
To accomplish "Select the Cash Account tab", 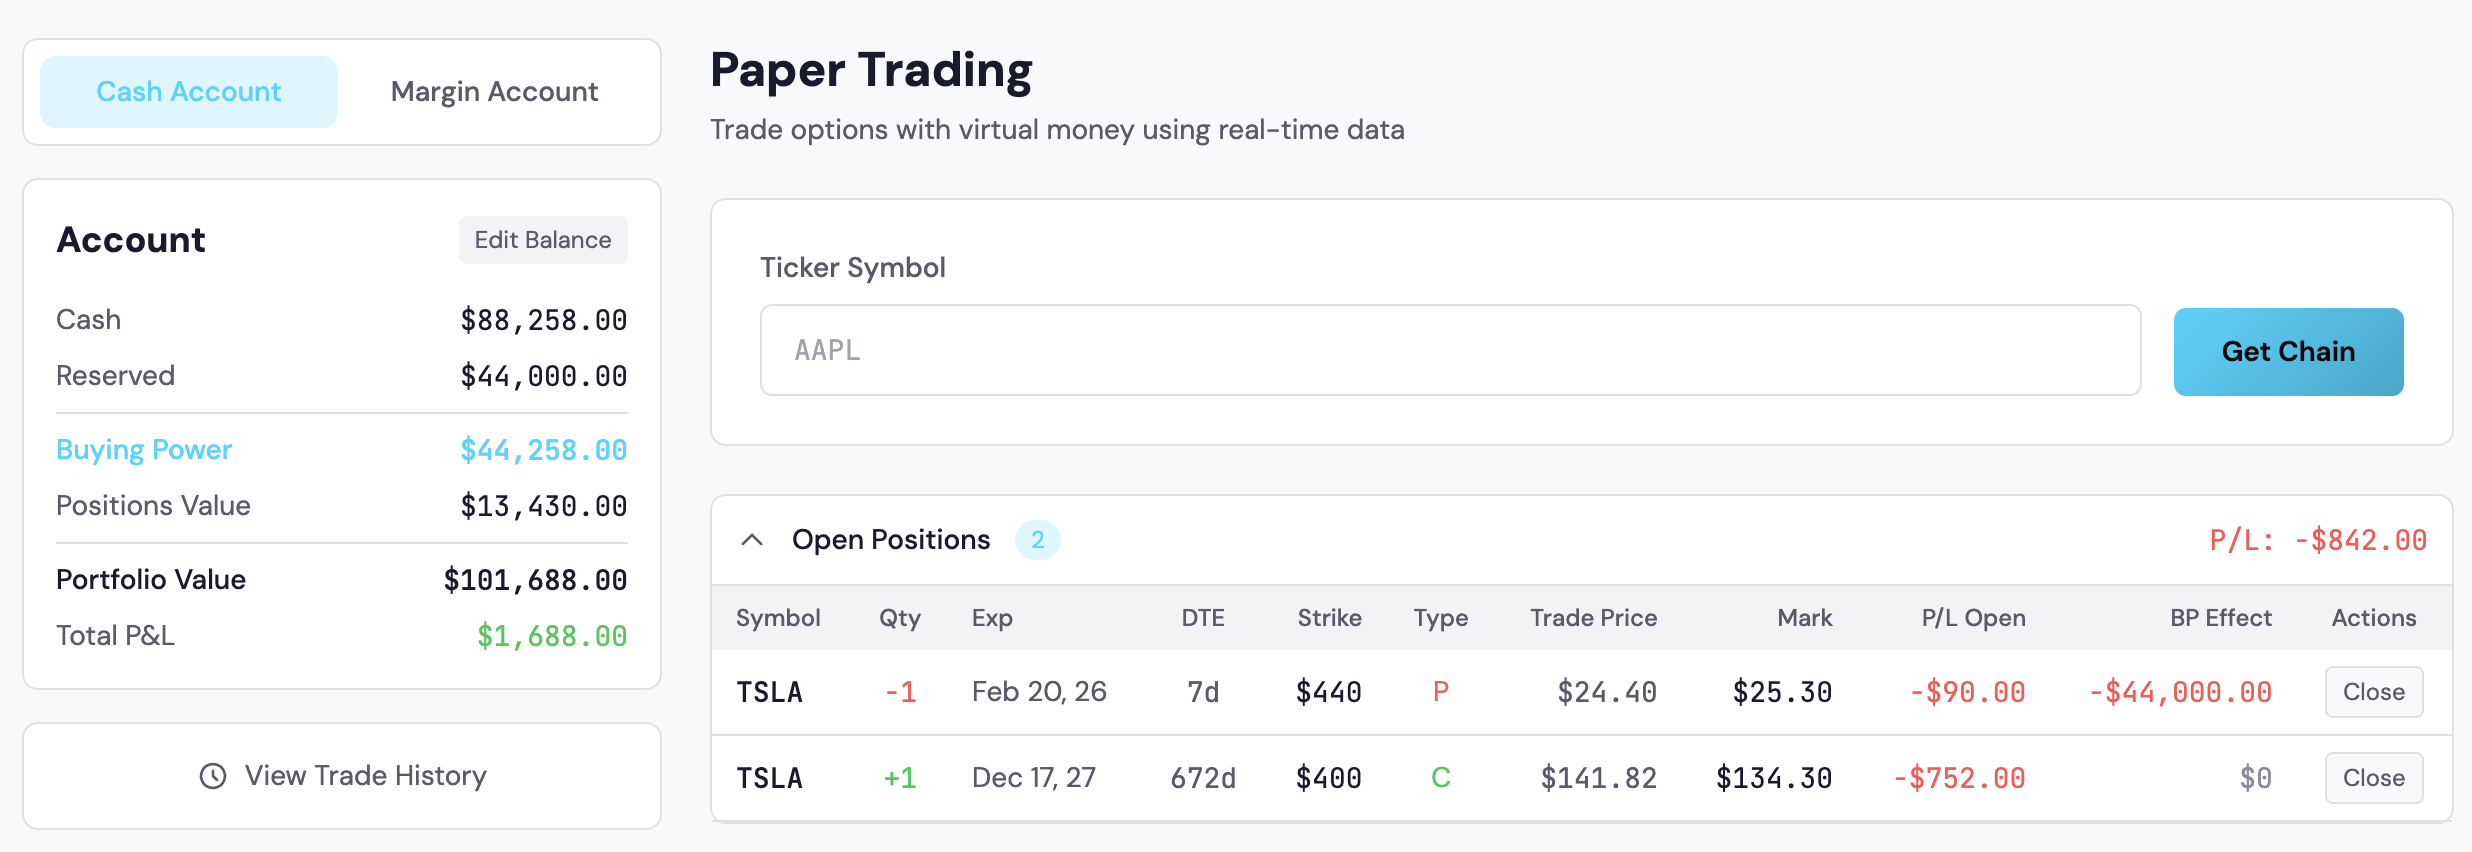I will point(188,91).
